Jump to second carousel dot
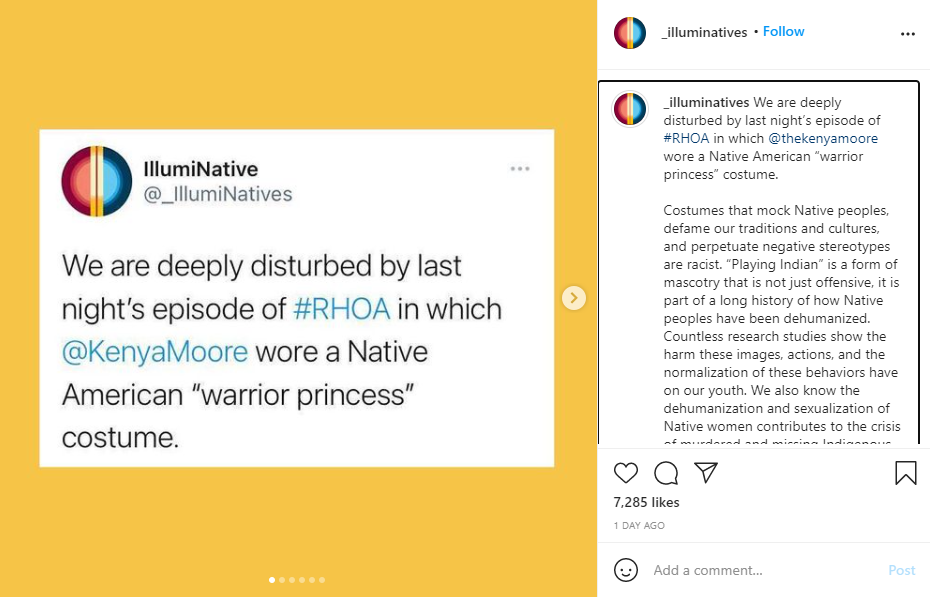Screen dimensions: 930x597 pyautogui.click(x=282, y=580)
